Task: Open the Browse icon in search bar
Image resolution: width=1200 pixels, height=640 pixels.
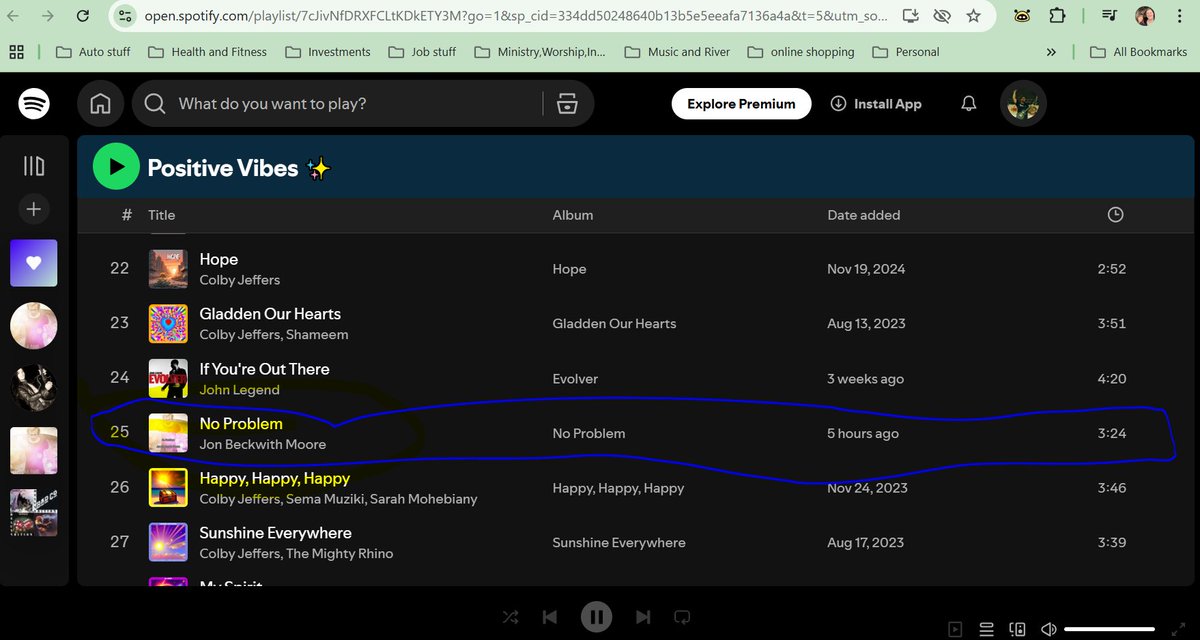Action: tap(567, 104)
